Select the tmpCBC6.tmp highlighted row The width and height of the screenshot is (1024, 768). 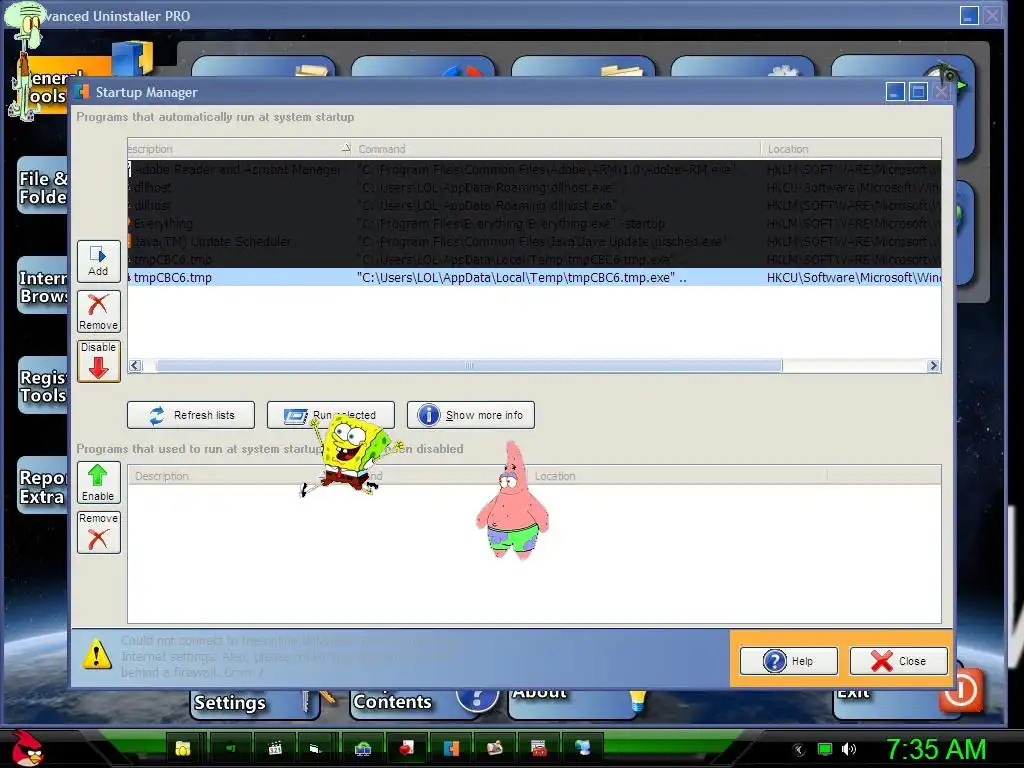pos(534,278)
